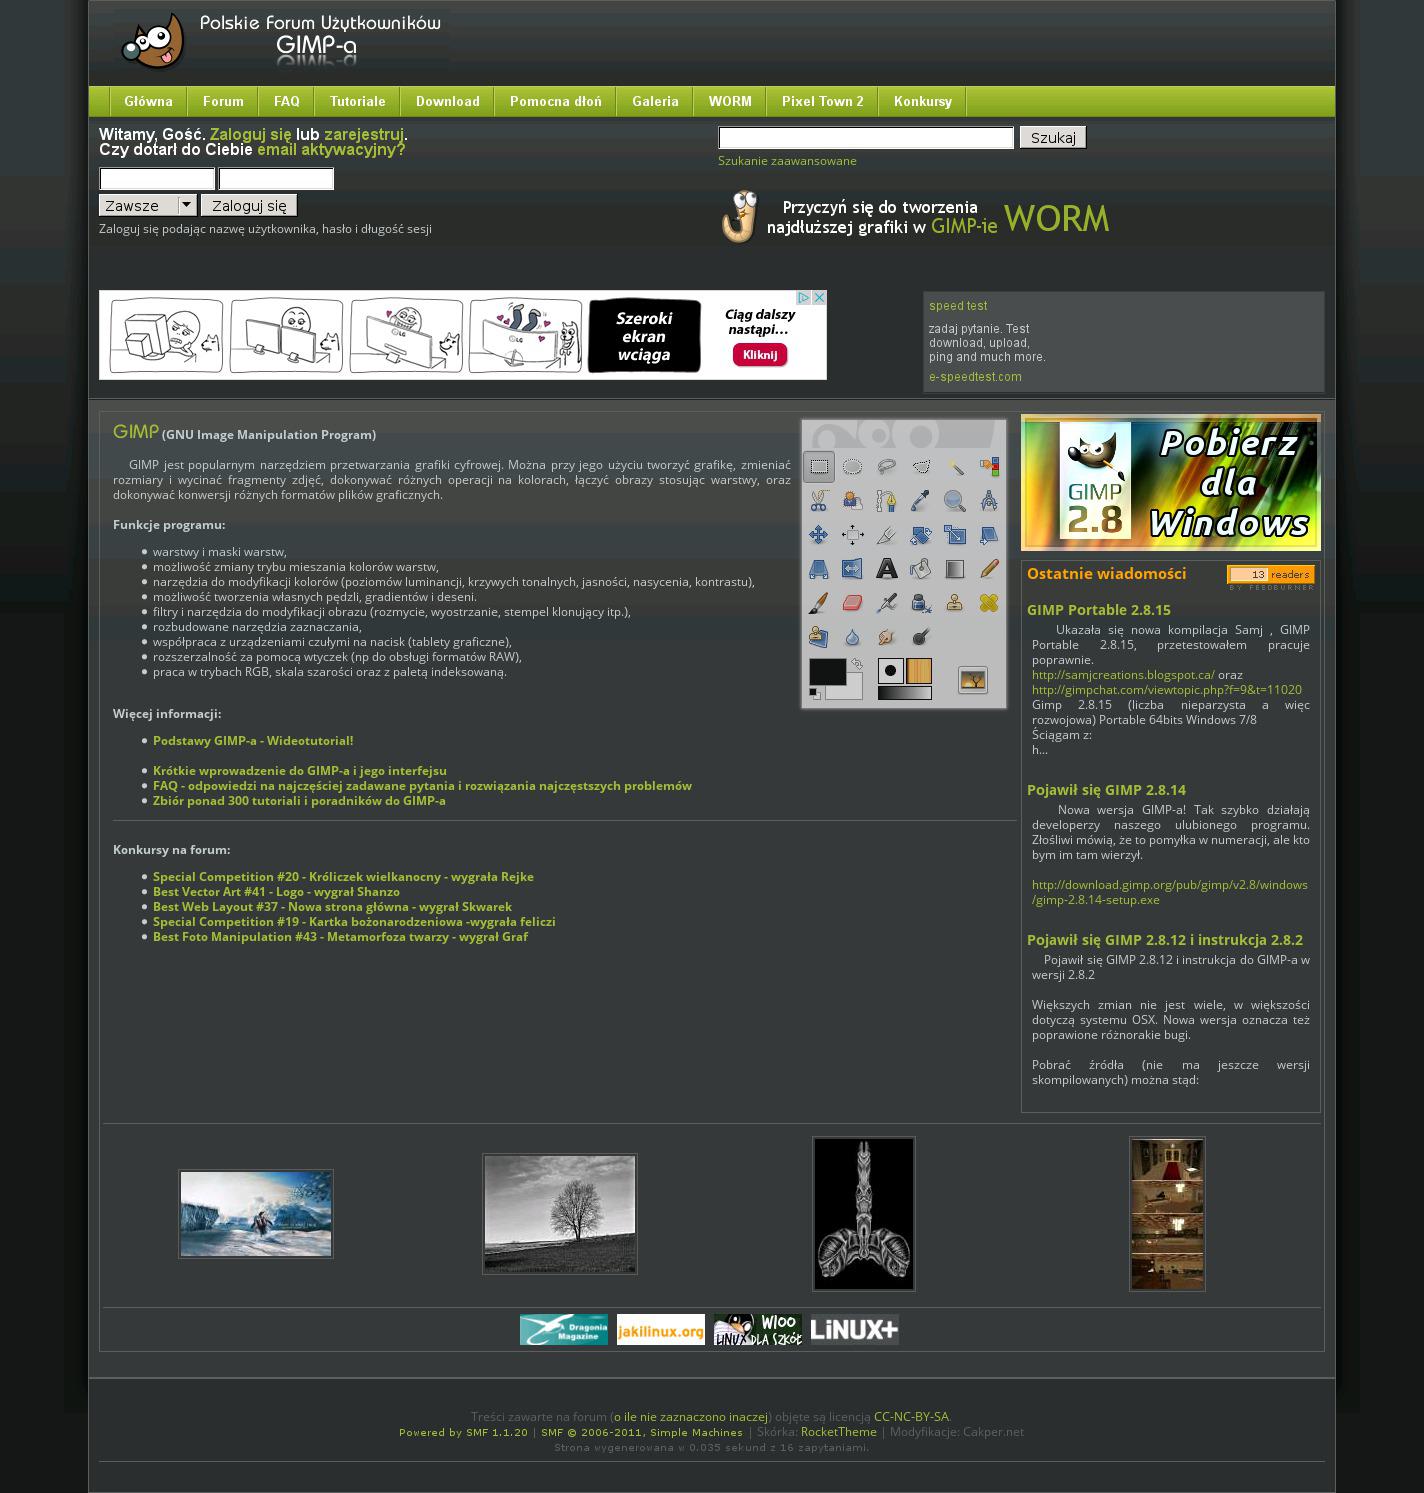Select the Text tool letter A icon
This screenshot has width=1424, height=1493.
pyautogui.click(x=887, y=569)
